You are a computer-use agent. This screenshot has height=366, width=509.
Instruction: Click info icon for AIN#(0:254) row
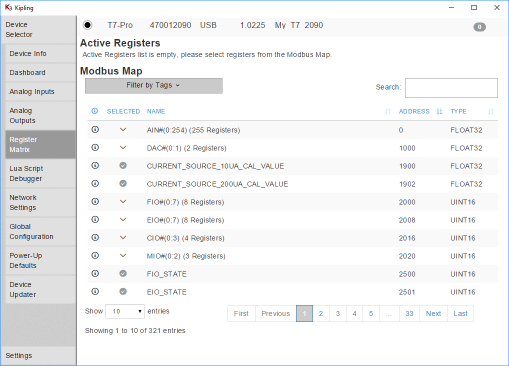[x=95, y=130]
